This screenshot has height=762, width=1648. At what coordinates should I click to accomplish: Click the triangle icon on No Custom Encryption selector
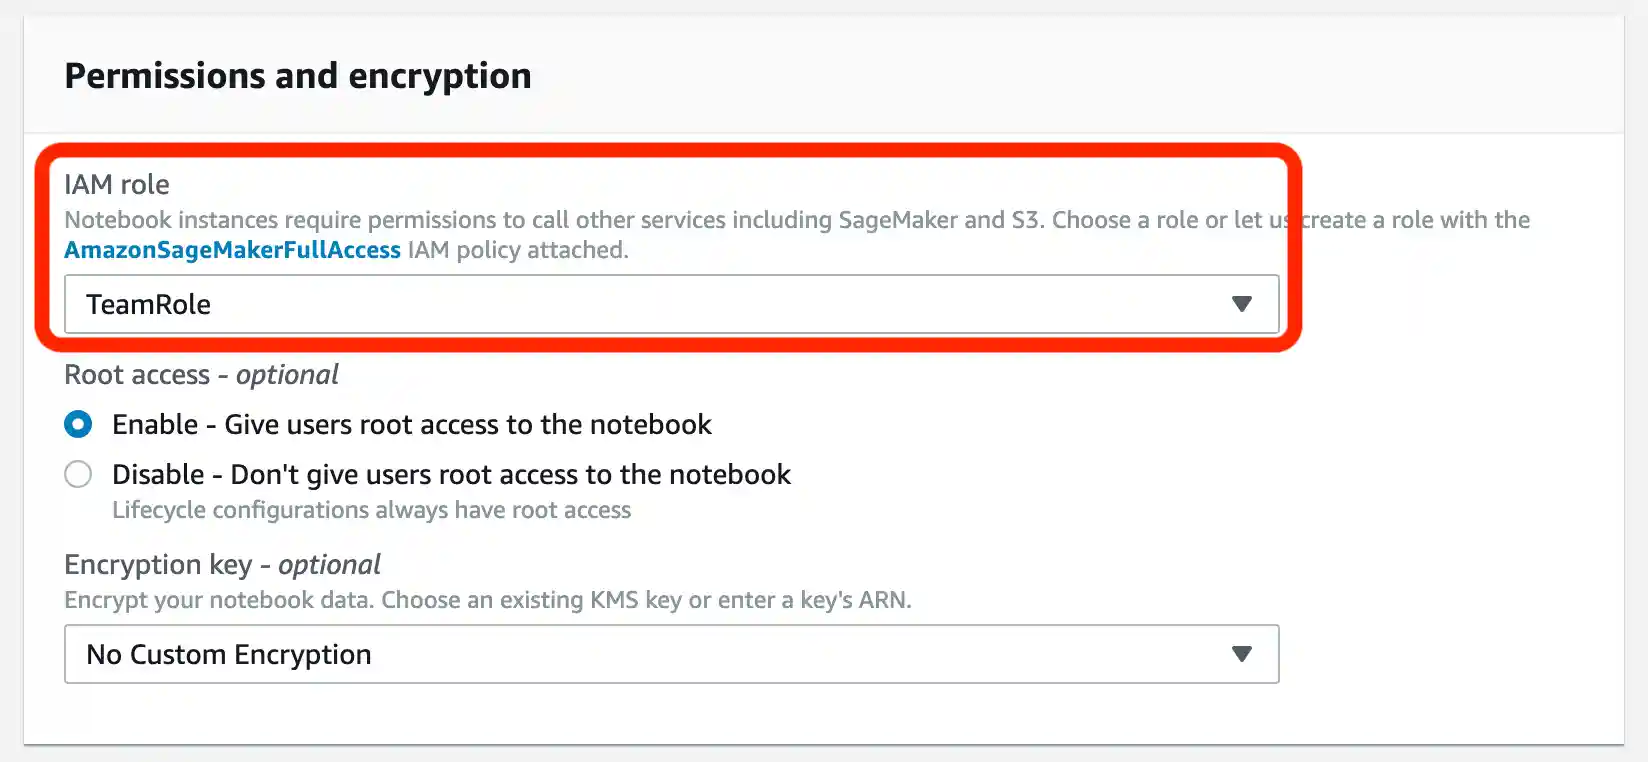(x=1243, y=654)
